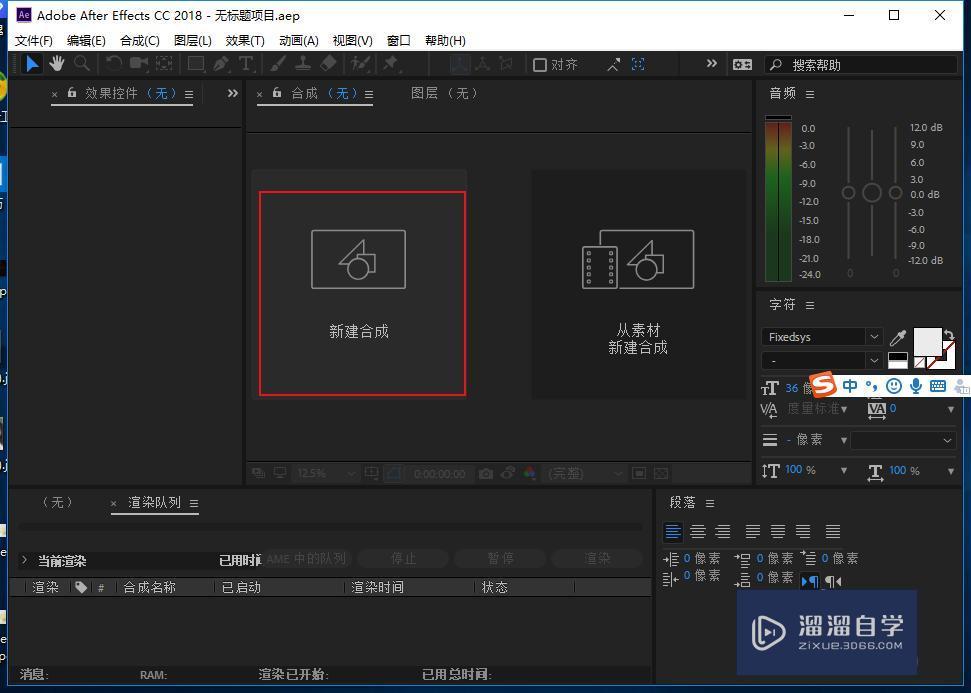Click the eyedropper in the Character panel
Image resolution: width=971 pixels, height=693 pixels.
coord(897,338)
